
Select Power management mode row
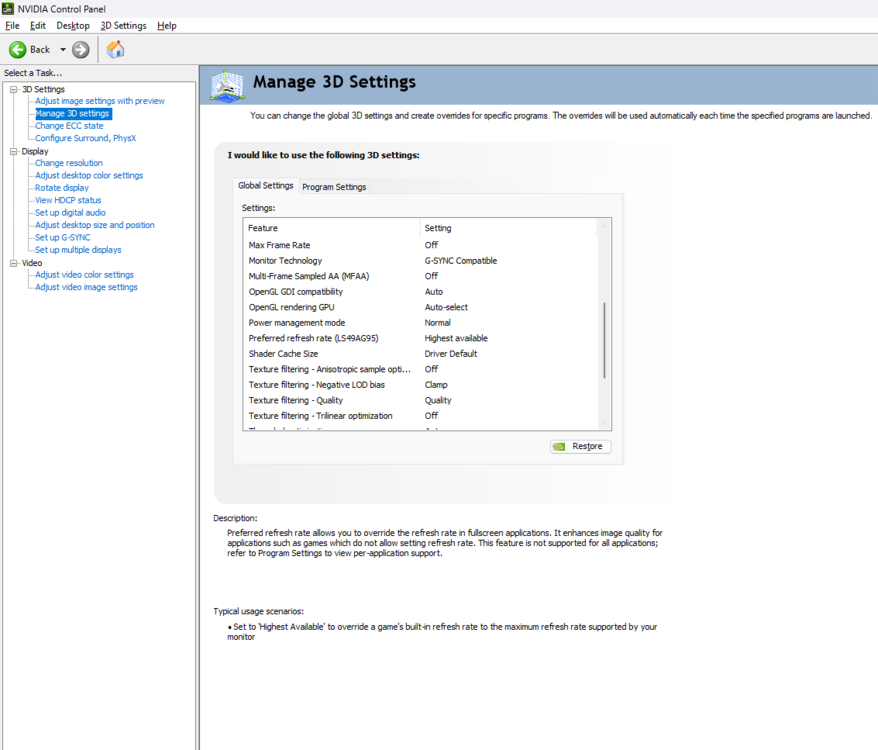[x=423, y=323]
